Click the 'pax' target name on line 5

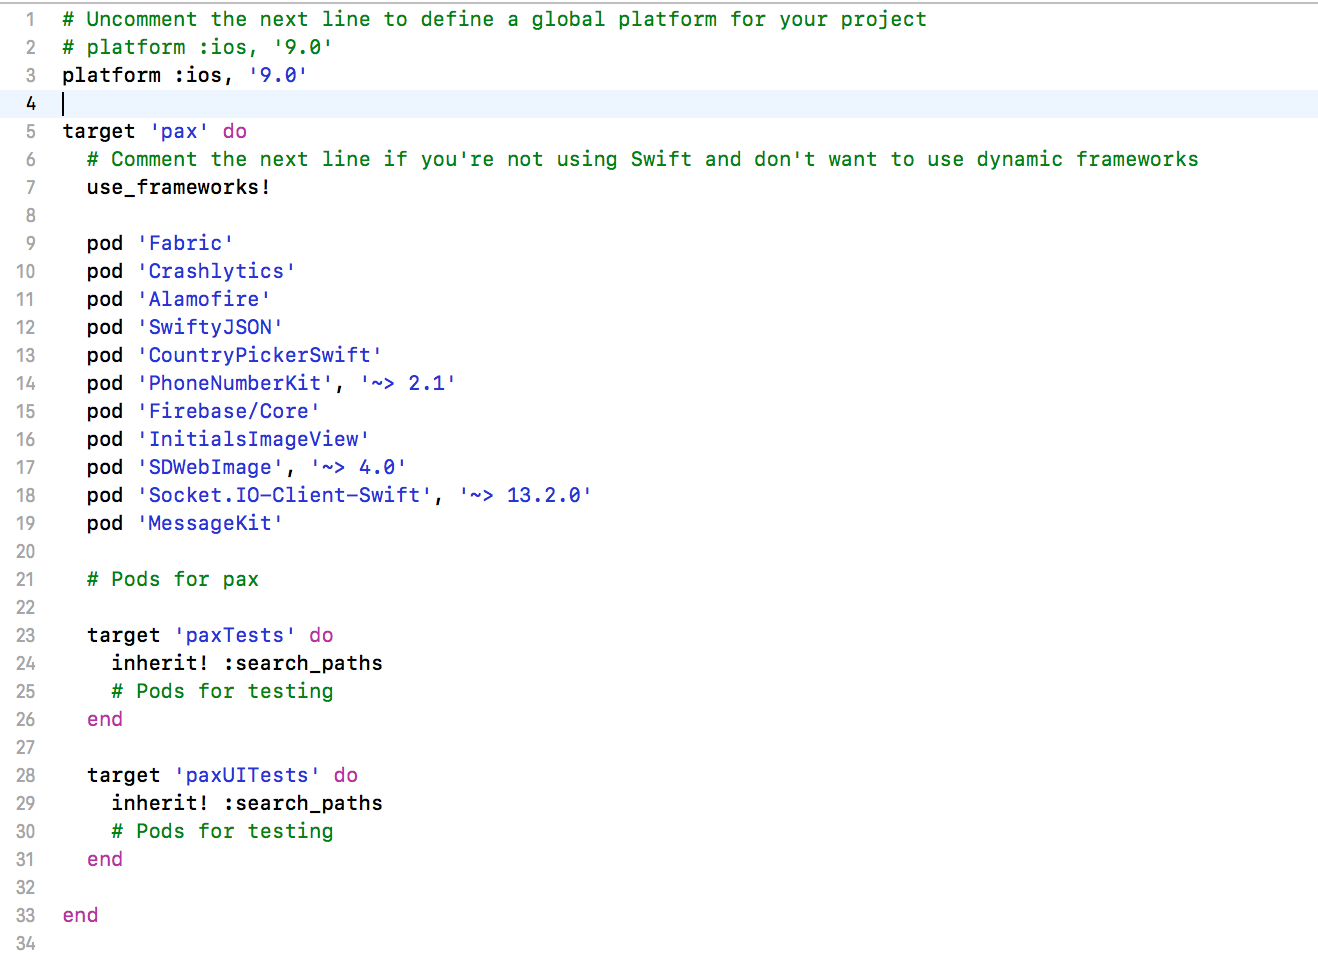click(x=179, y=131)
